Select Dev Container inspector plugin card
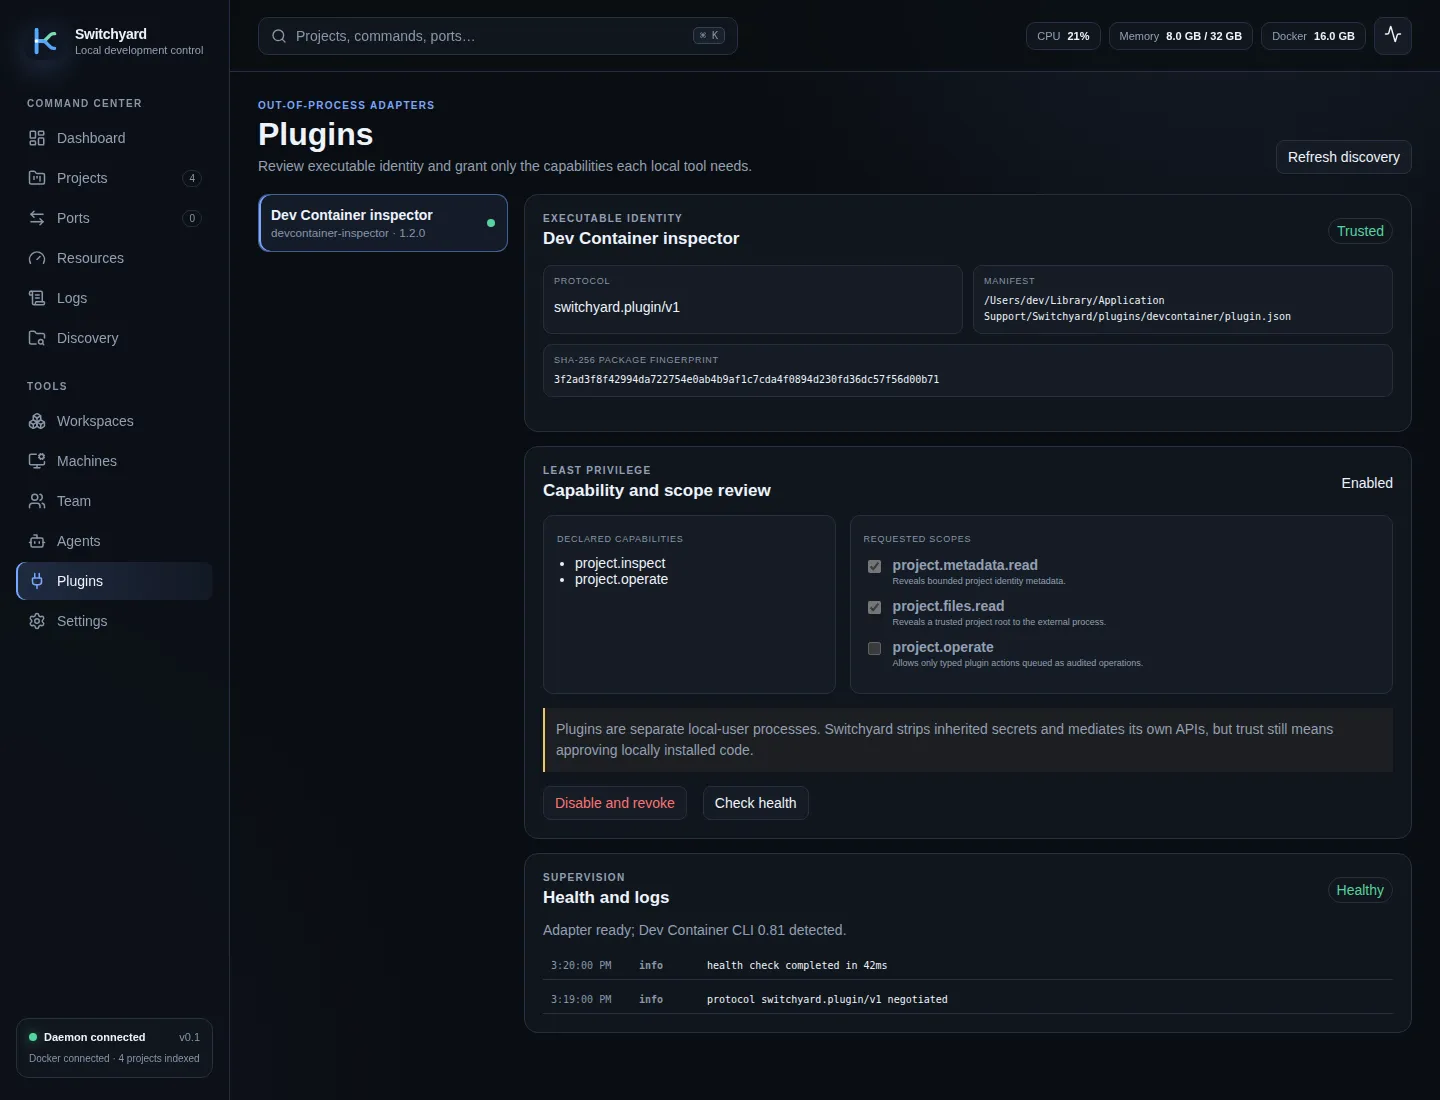This screenshot has height=1100, width=1440. pyautogui.click(x=383, y=223)
